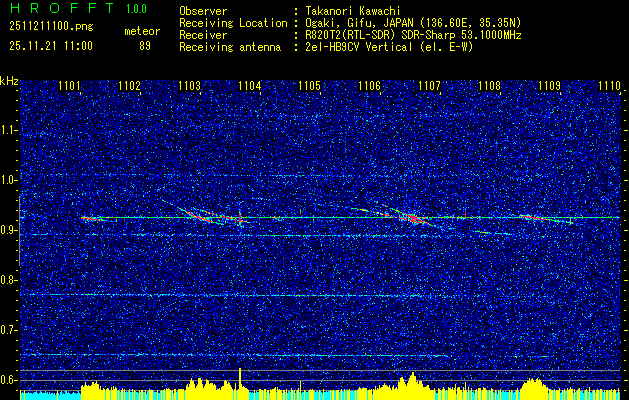
Task: Click time marker 1105
Action: tap(310, 86)
